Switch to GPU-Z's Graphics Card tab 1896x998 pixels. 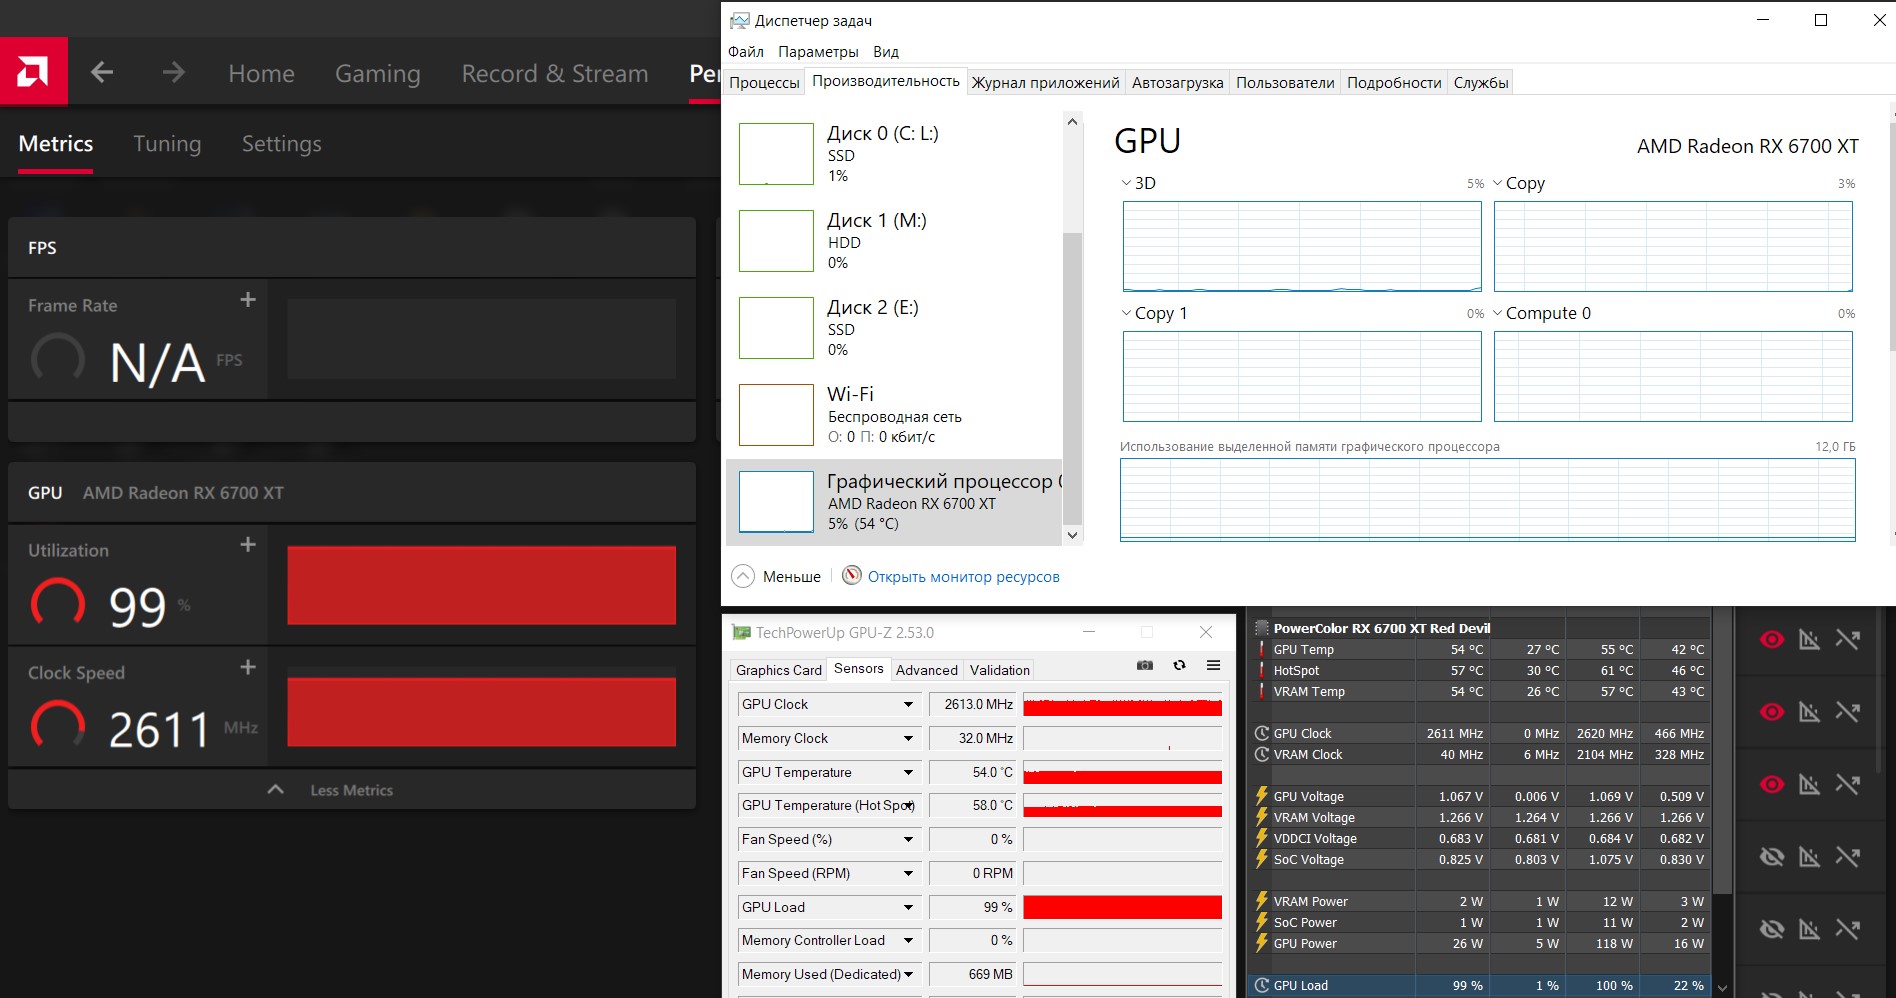click(x=779, y=670)
